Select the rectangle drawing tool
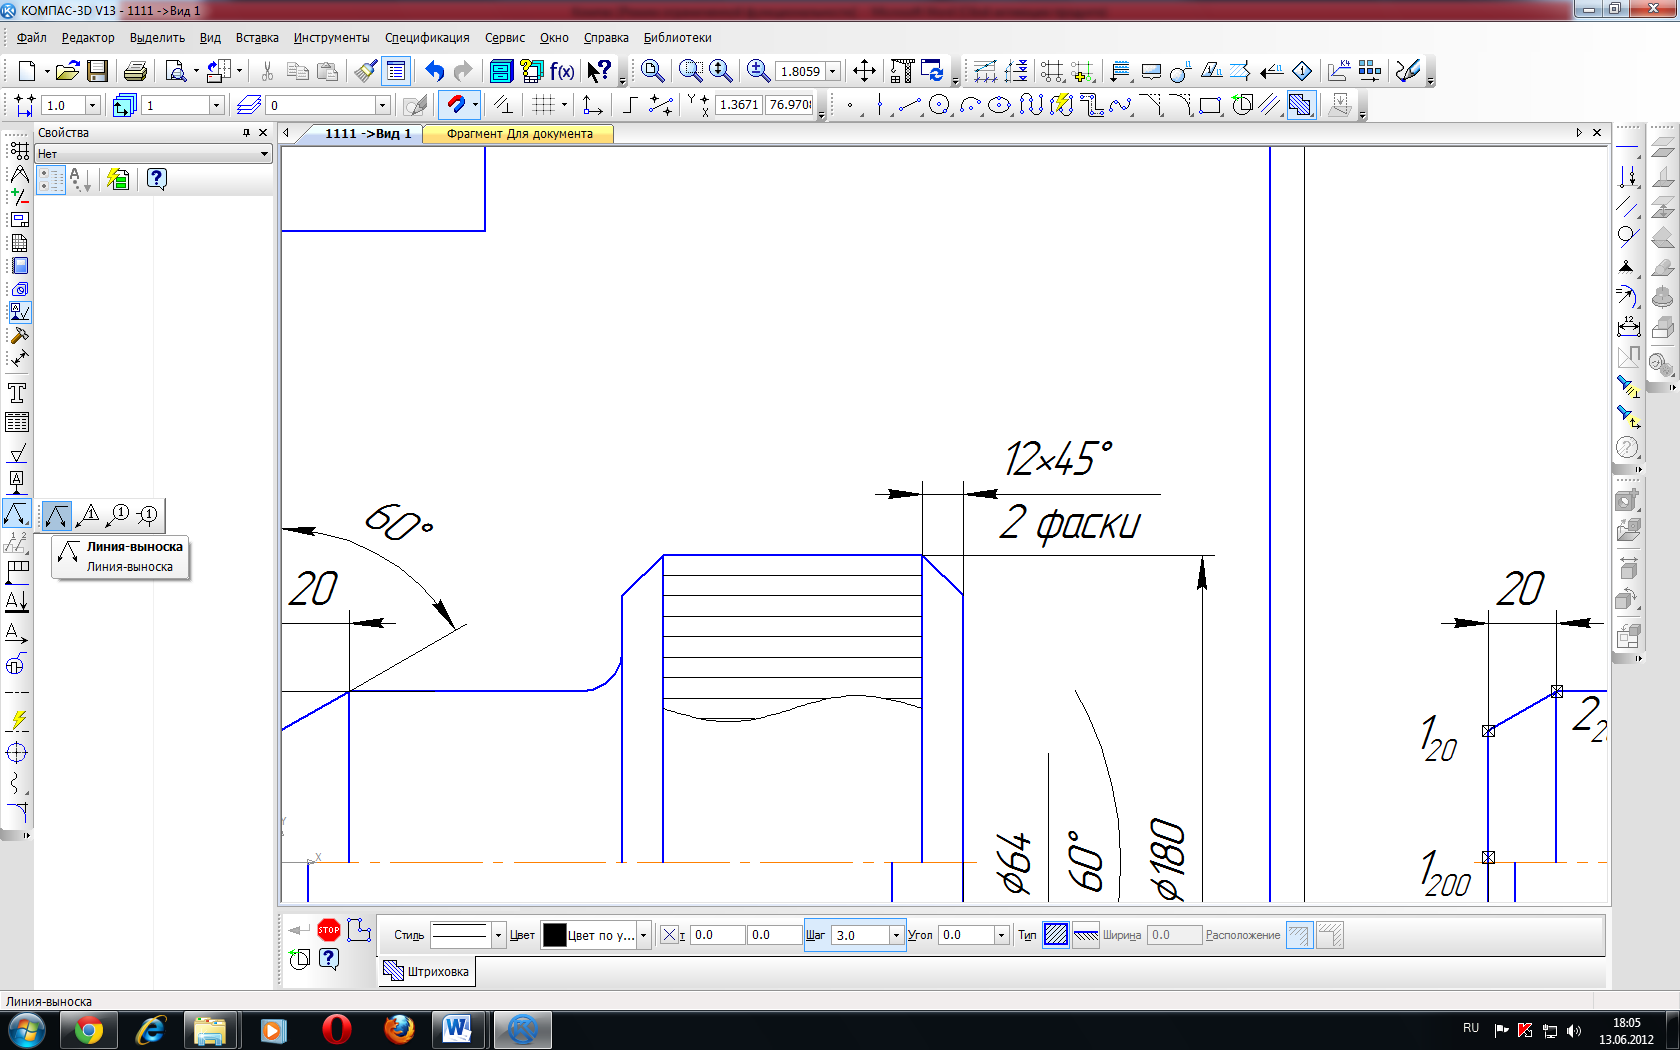This screenshot has height=1050, width=1680. pyautogui.click(x=1210, y=104)
